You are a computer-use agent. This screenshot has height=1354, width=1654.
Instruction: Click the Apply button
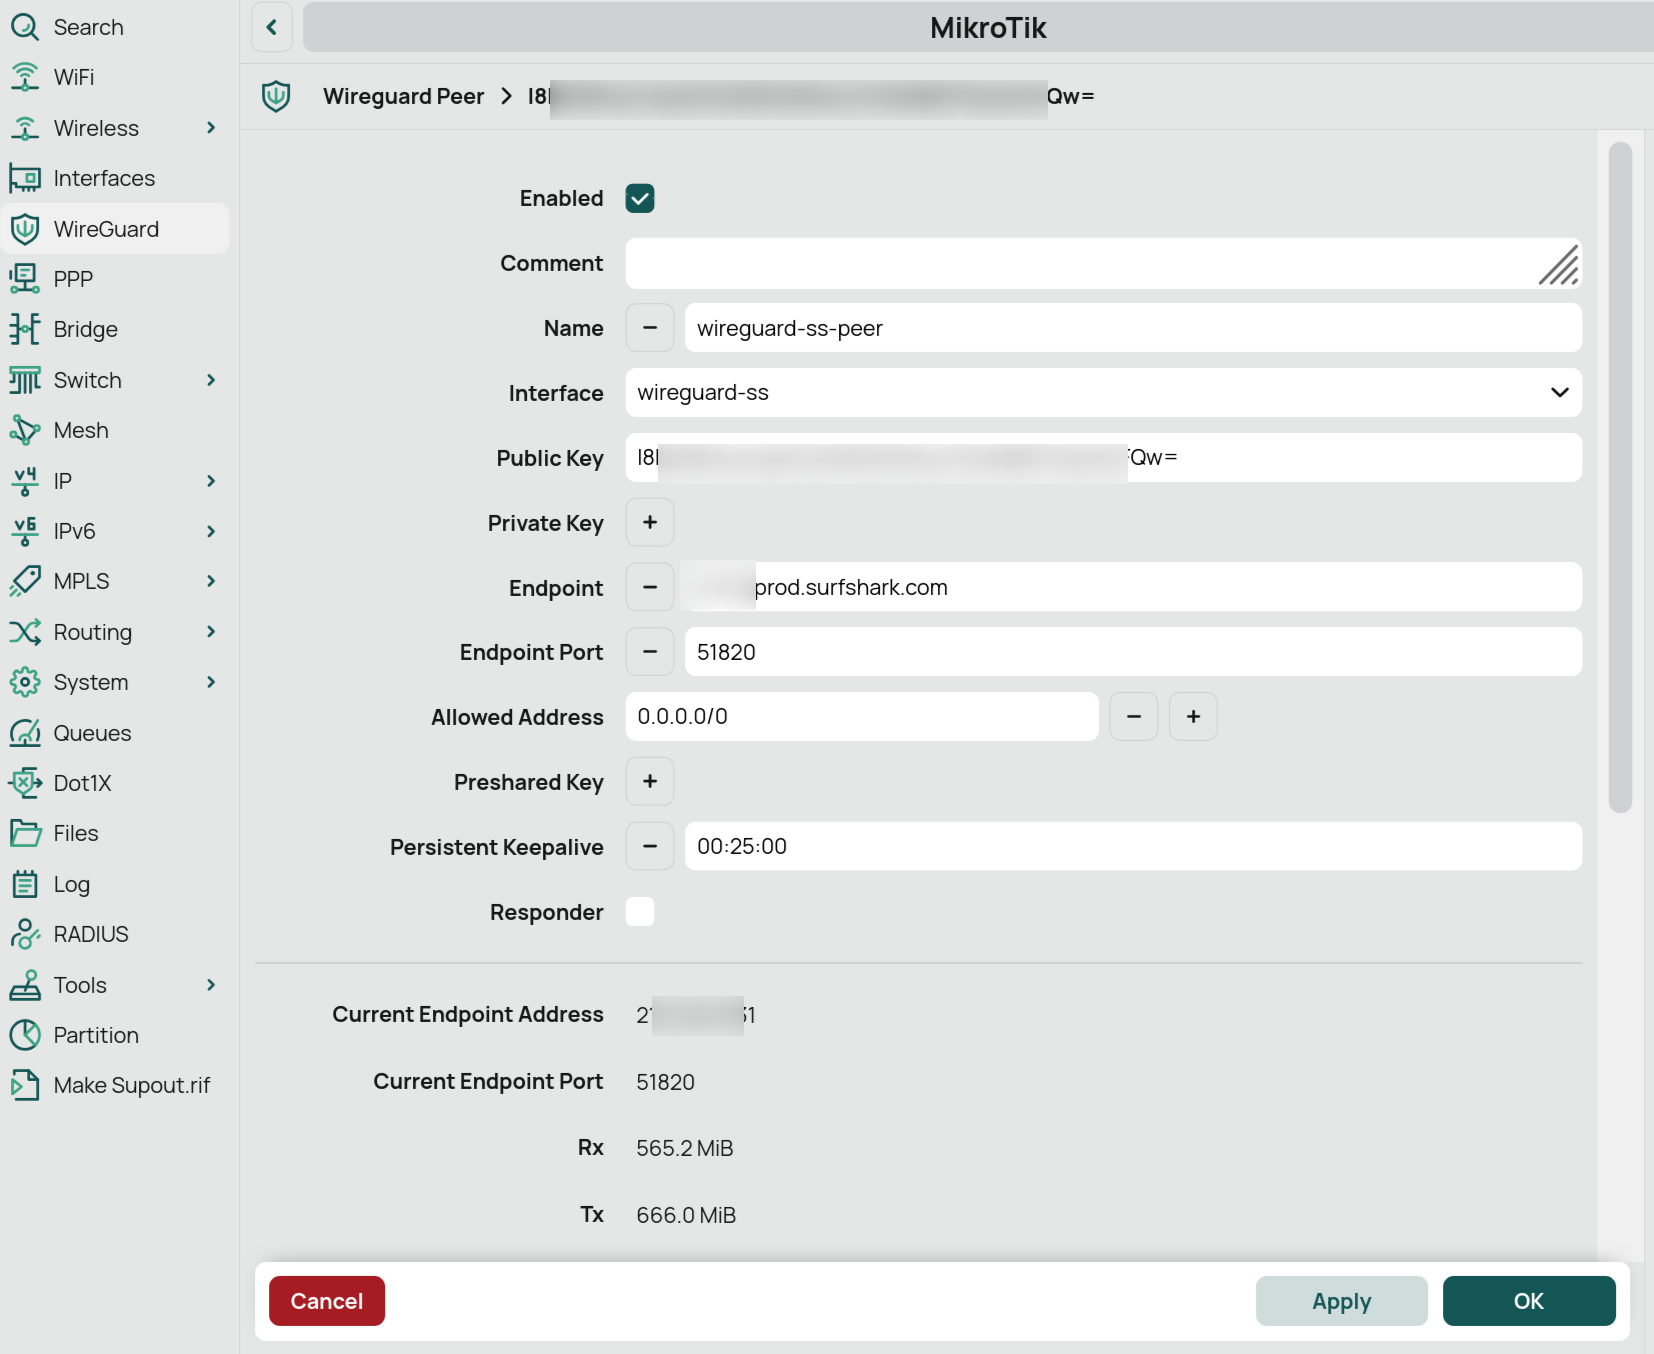(x=1341, y=1301)
